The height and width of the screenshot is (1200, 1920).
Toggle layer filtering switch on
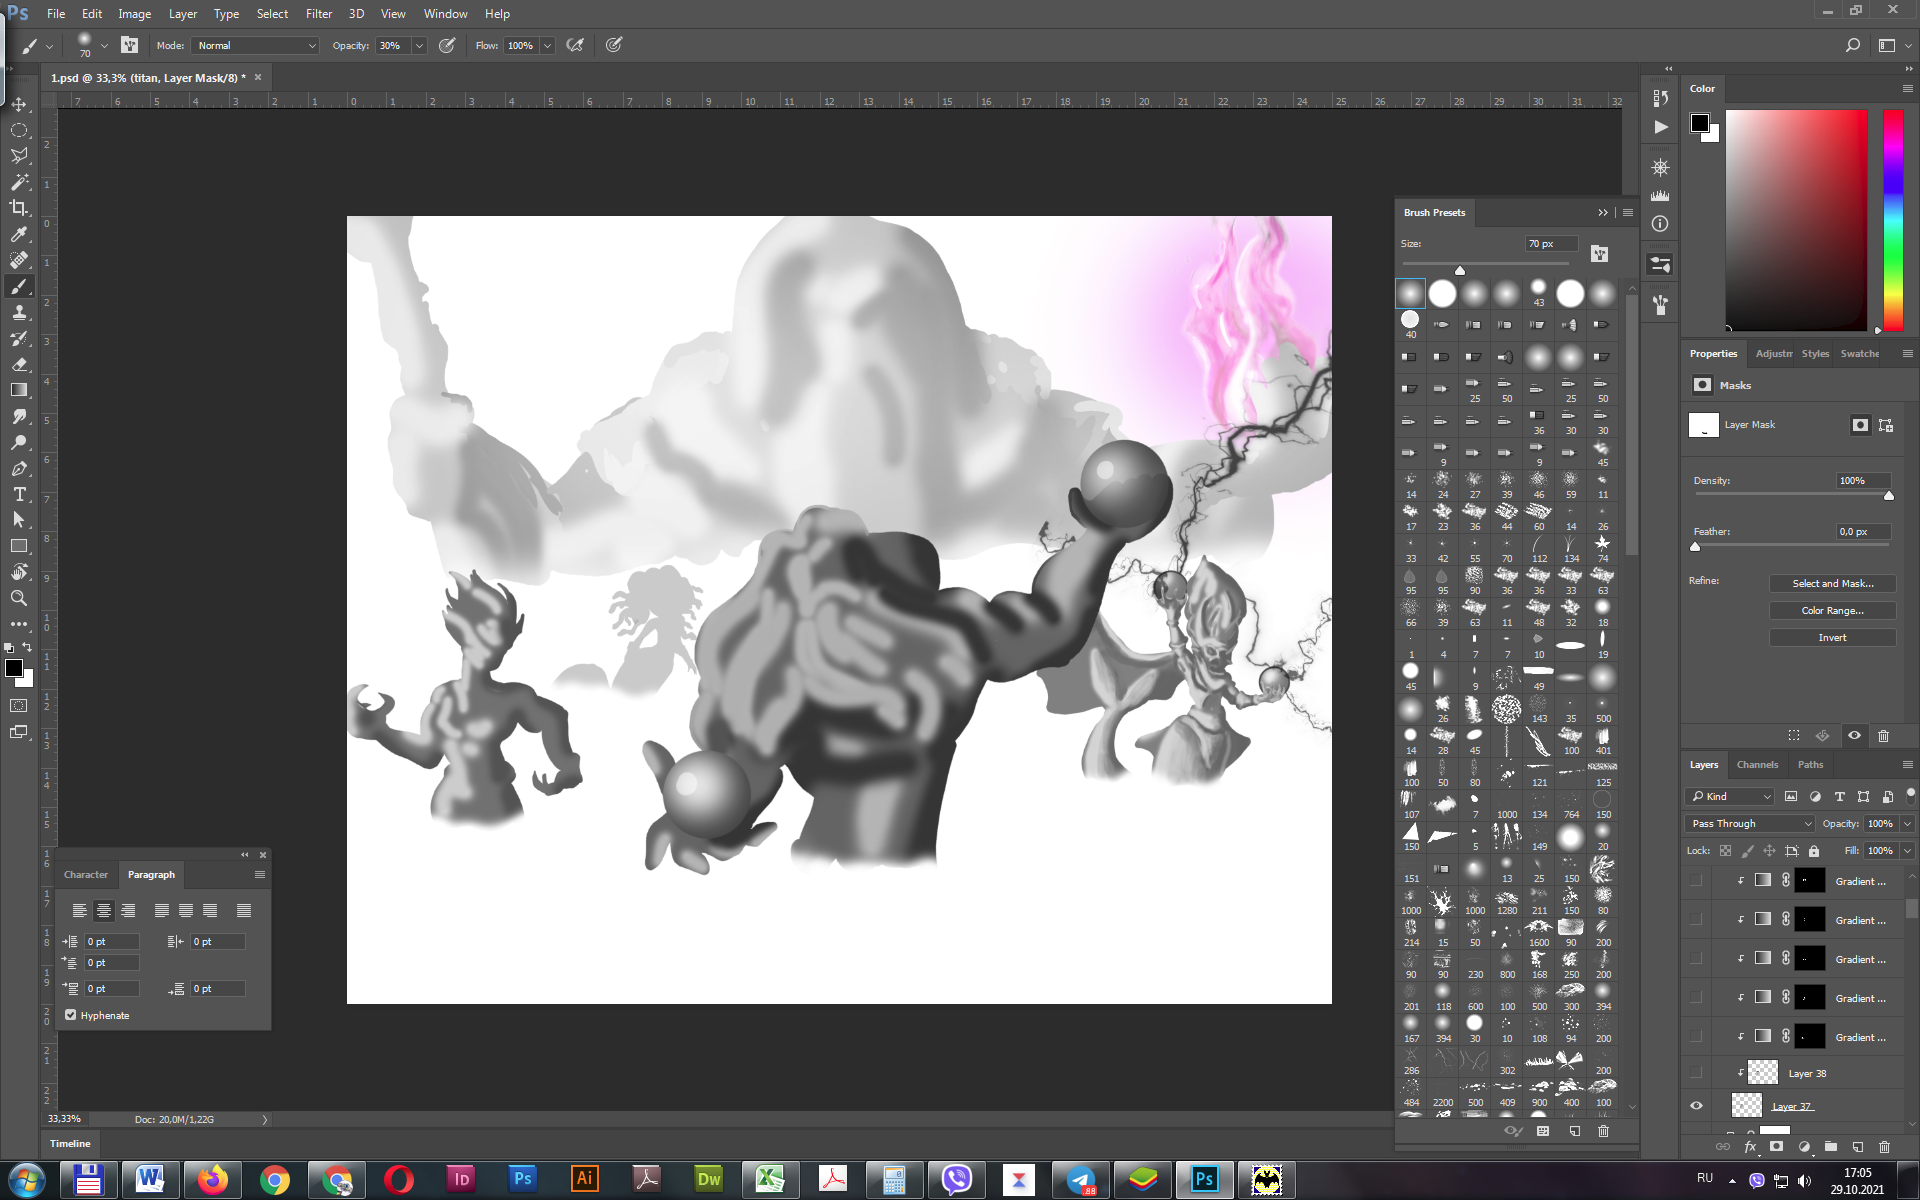(x=1910, y=796)
